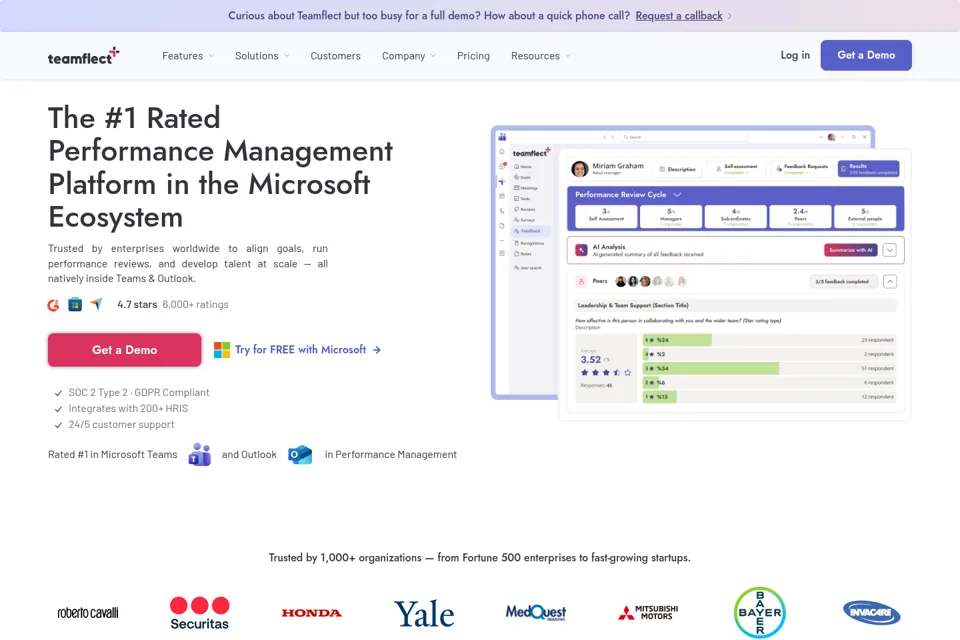Select the Description tab in preview
Image resolution: width=960 pixels, height=640 pixels.
point(677,169)
